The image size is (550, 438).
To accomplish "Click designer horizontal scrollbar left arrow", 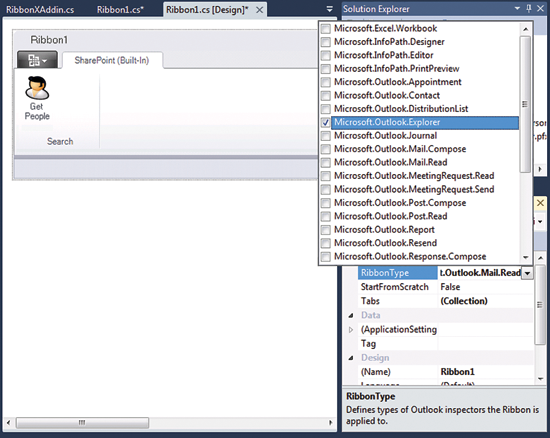I will (x=8, y=423).
